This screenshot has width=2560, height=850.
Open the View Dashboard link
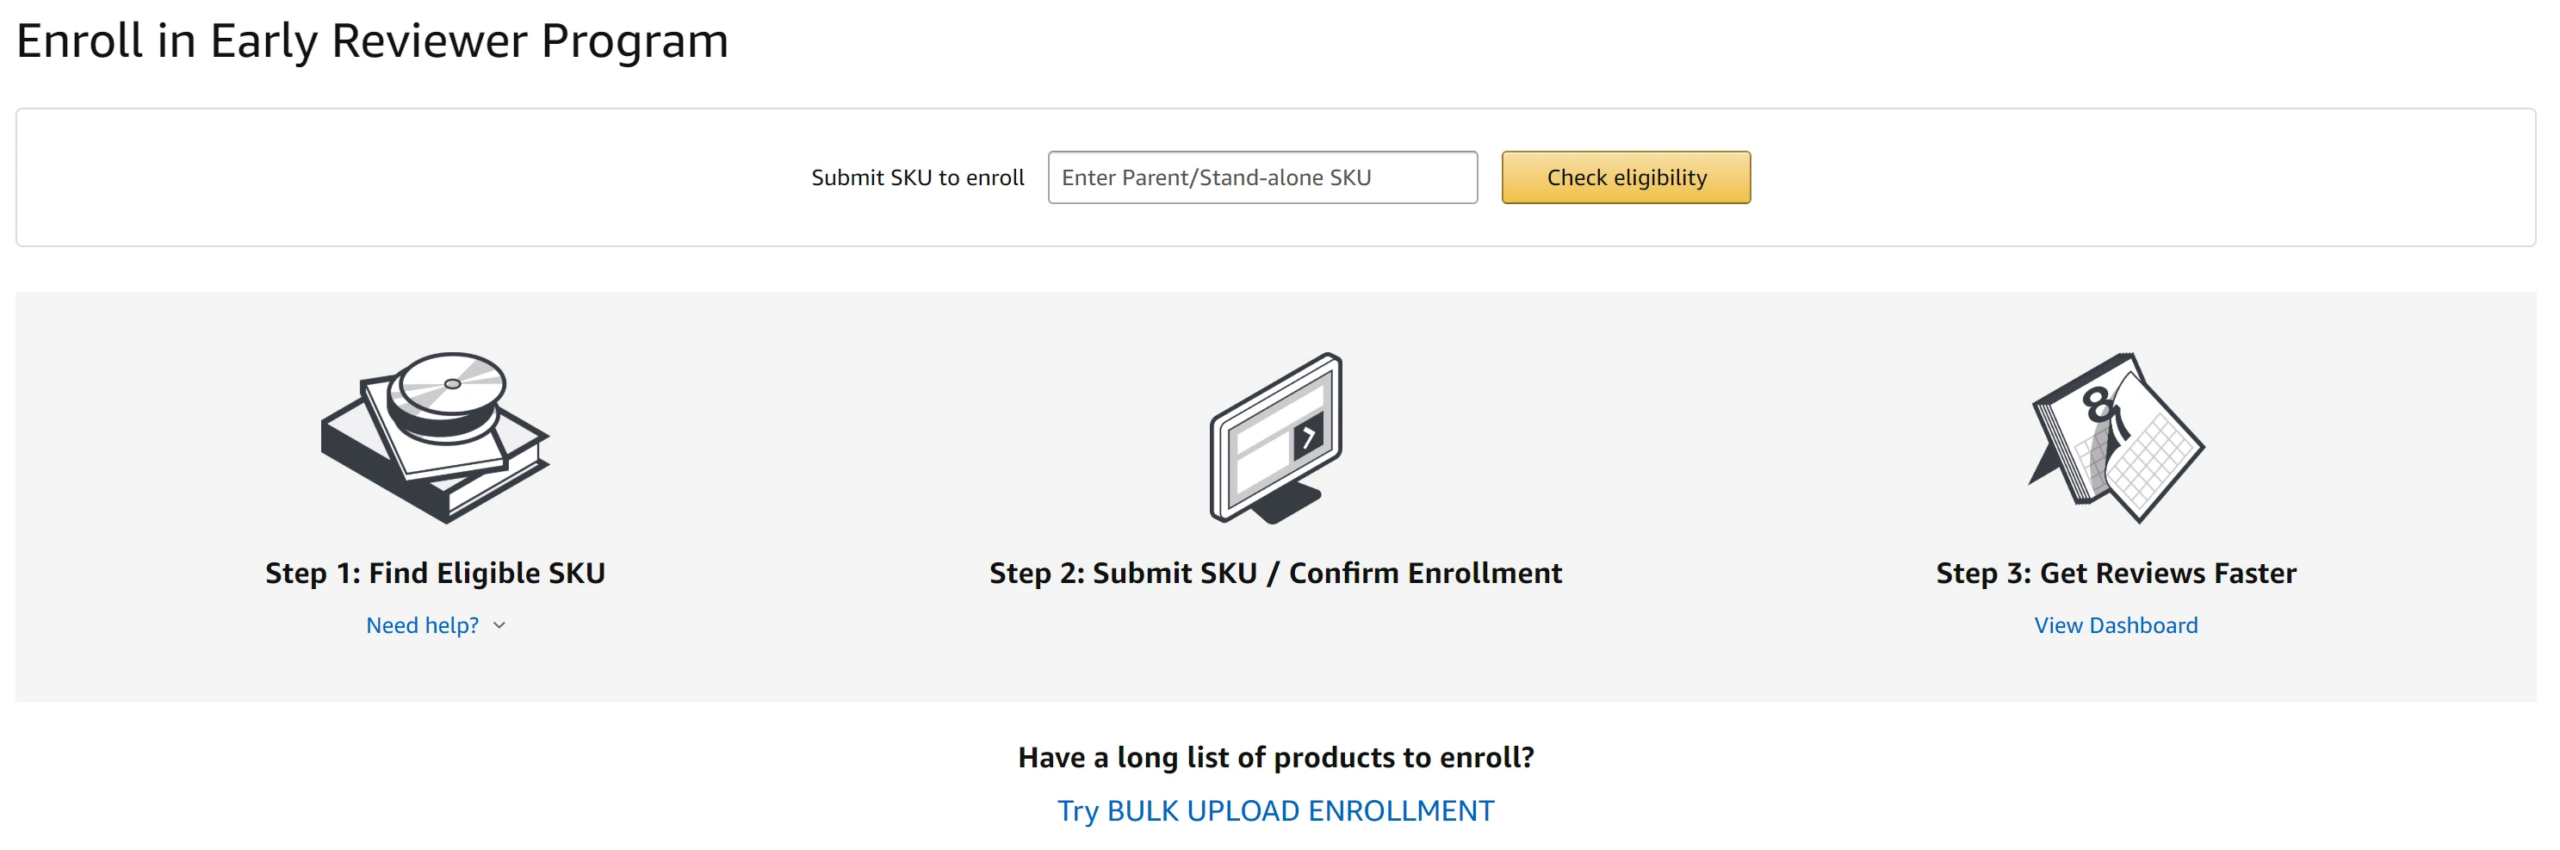tap(2116, 625)
